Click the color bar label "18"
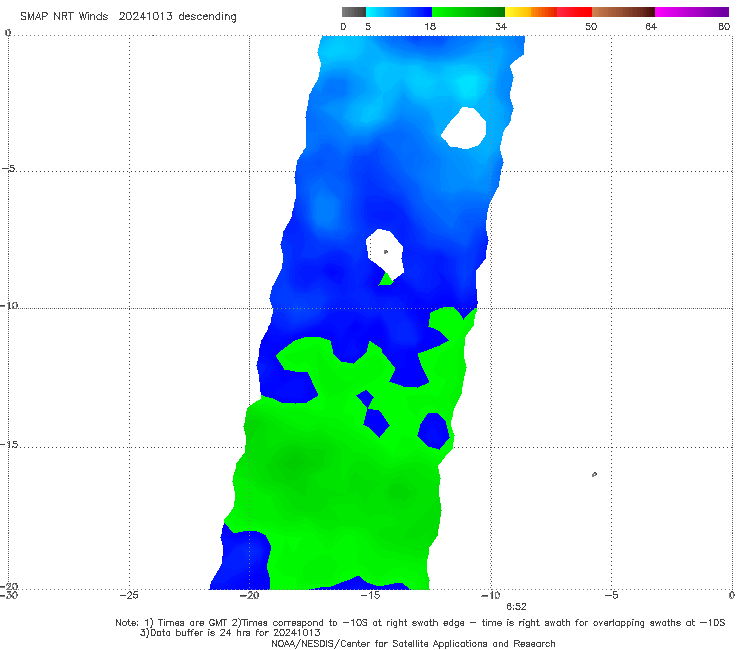The width and height of the screenshot is (740, 650). pos(430,26)
